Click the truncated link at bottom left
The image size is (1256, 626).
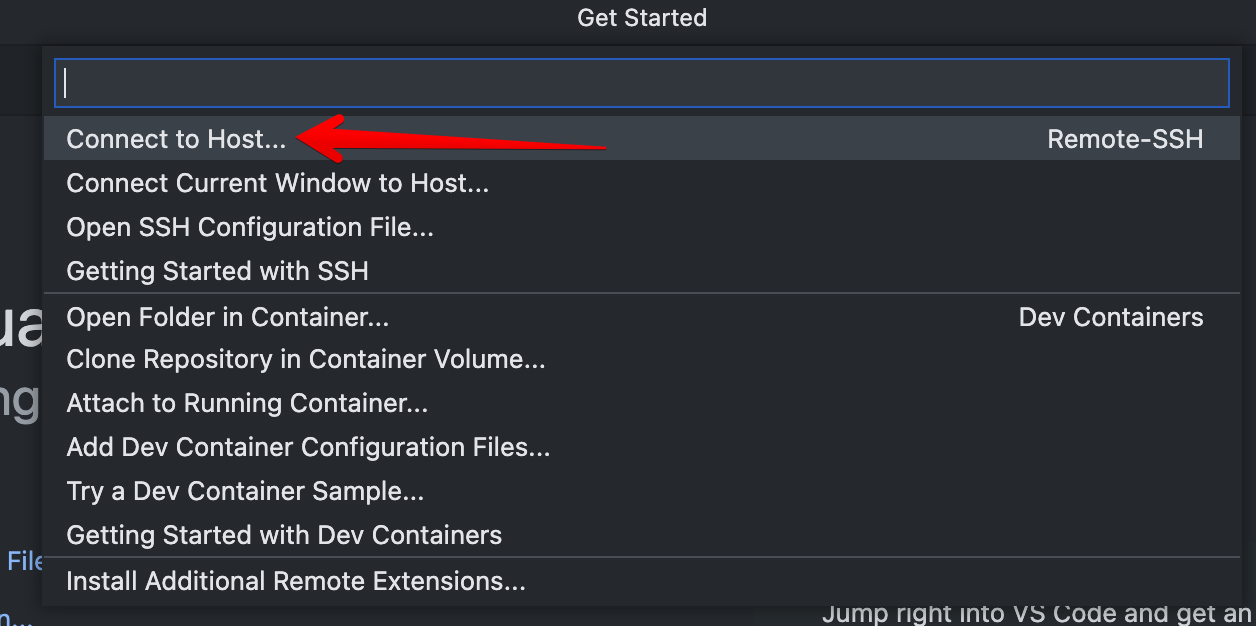[15, 619]
